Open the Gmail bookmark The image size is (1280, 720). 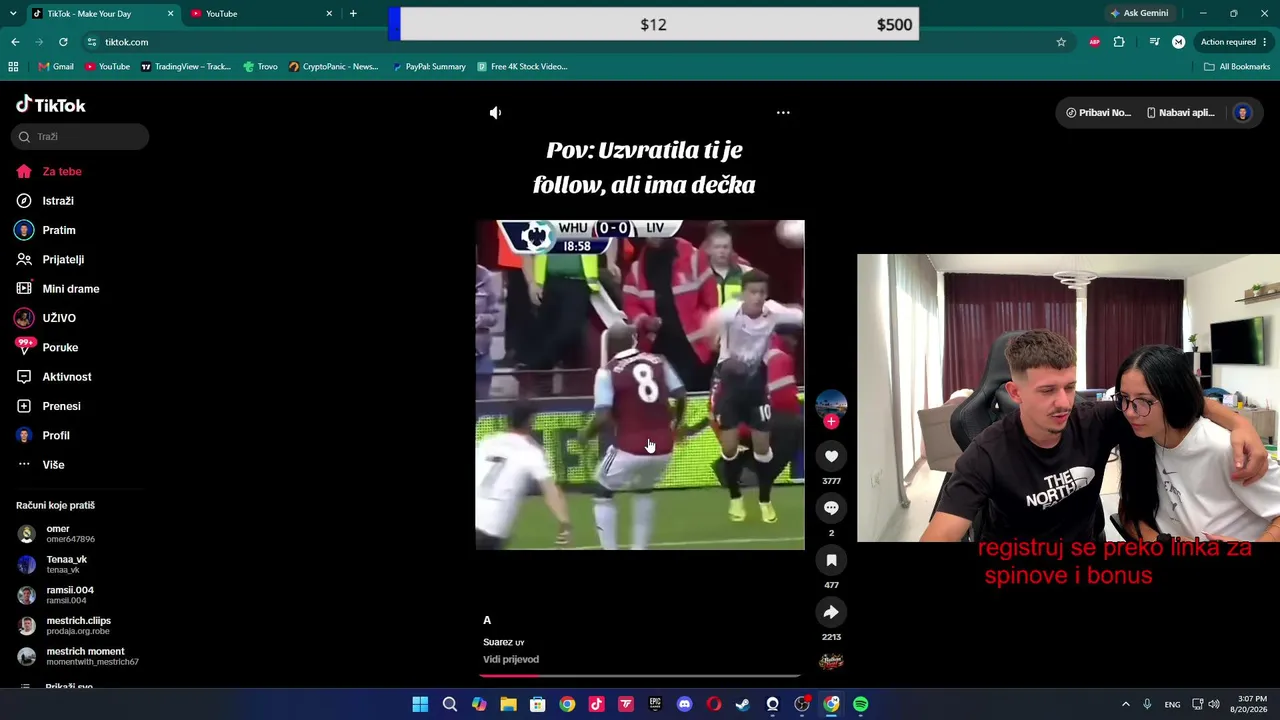(x=56, y=67)
